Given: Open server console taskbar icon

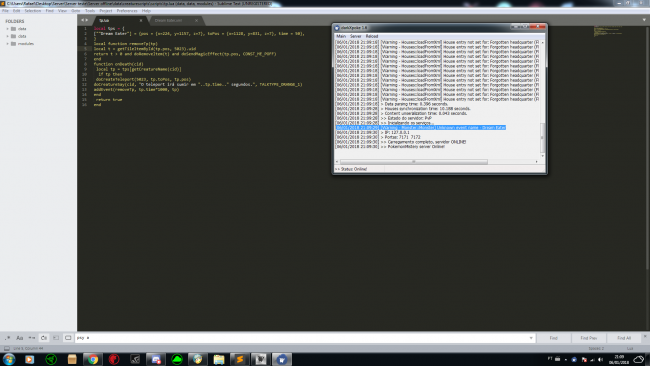Looking at the screenshot, I should pos(281,359).
